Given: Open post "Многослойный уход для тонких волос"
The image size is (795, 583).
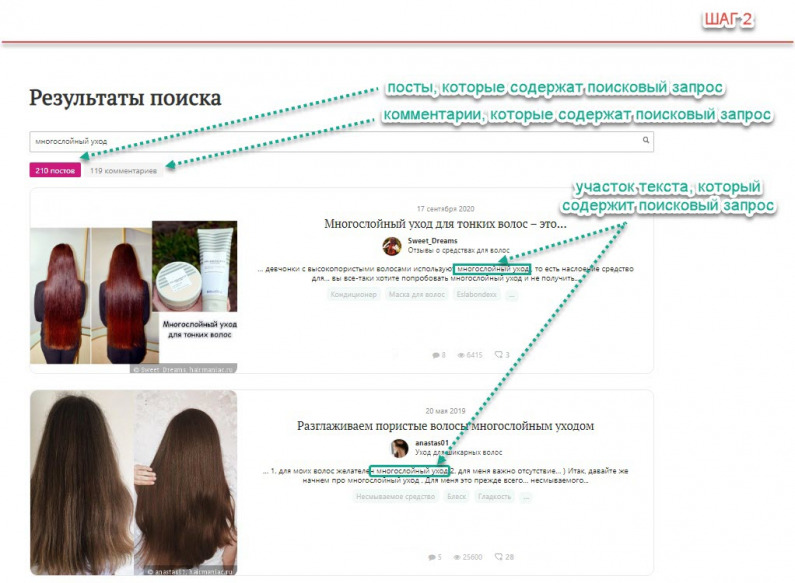Looking at the screenshot, I should pos(445,224).
